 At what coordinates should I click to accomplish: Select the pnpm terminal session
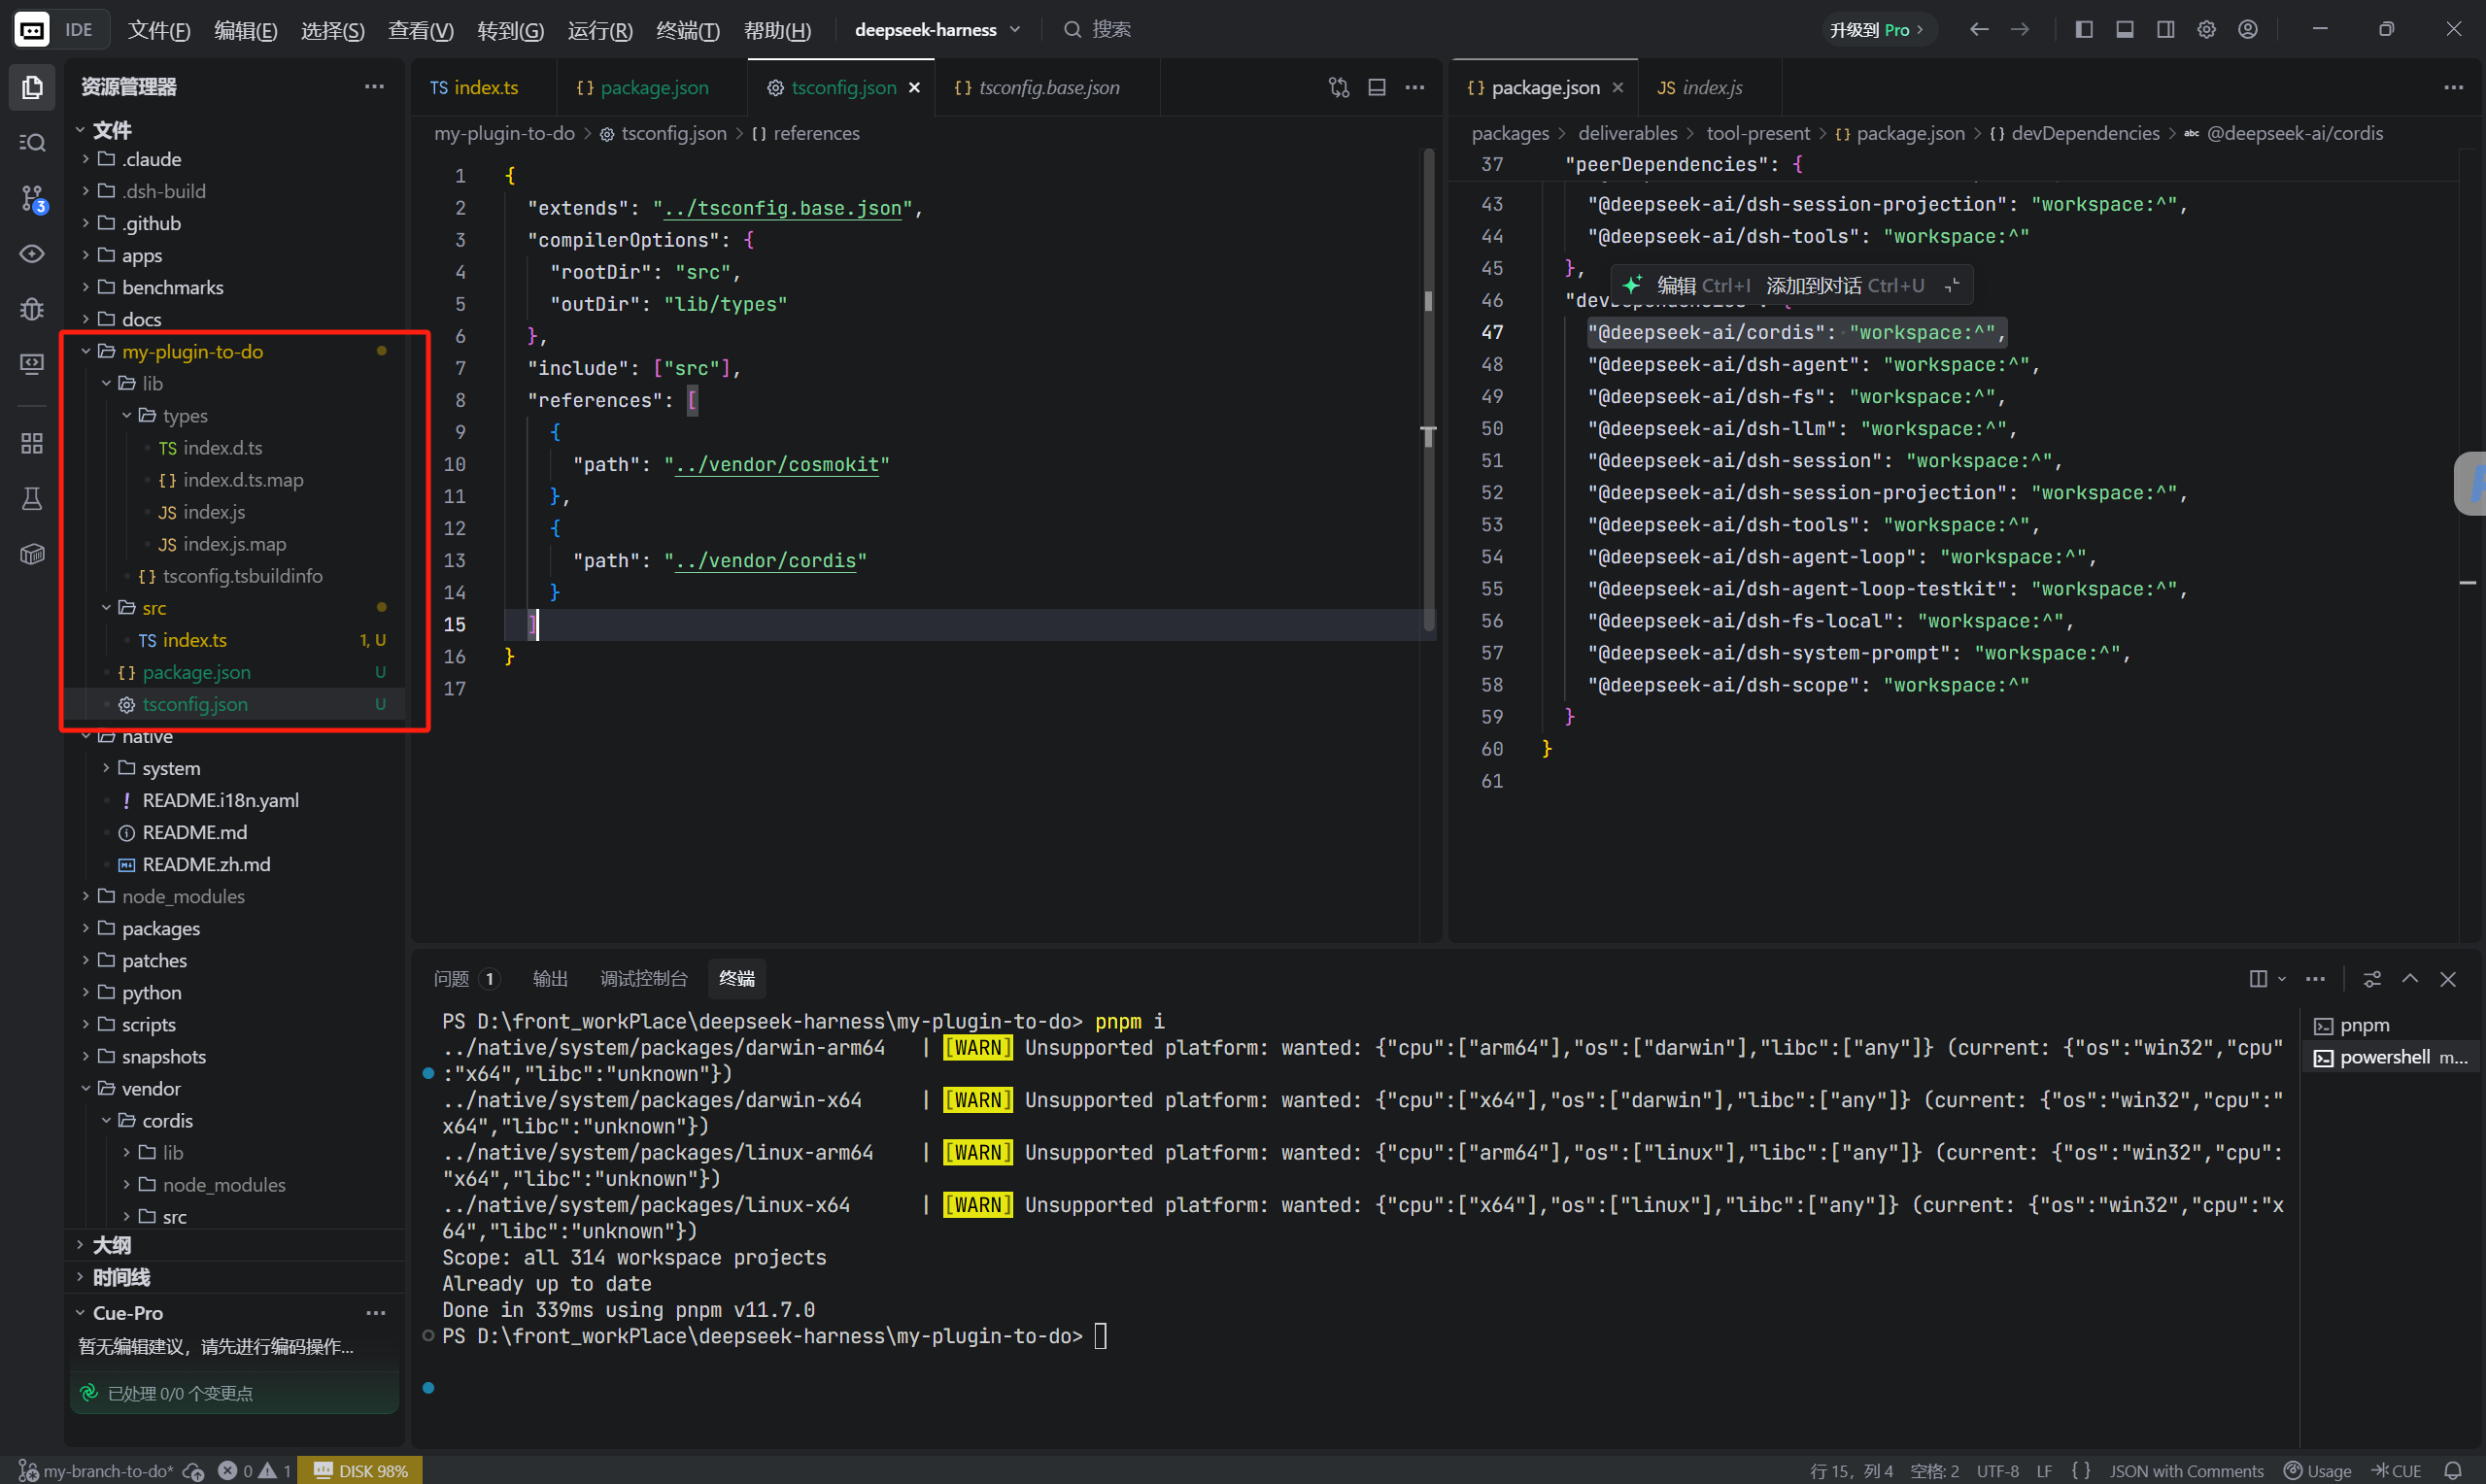2393,1025
